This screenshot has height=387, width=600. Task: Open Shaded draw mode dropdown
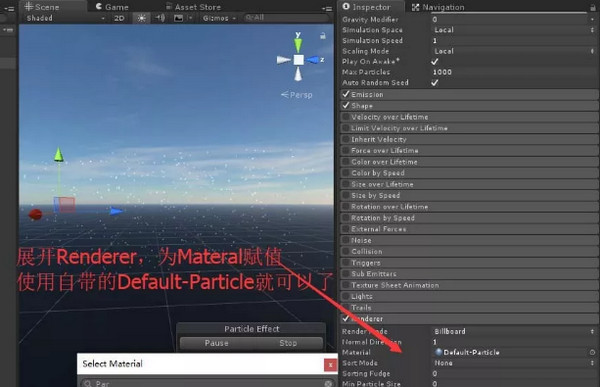coord(65,18)
